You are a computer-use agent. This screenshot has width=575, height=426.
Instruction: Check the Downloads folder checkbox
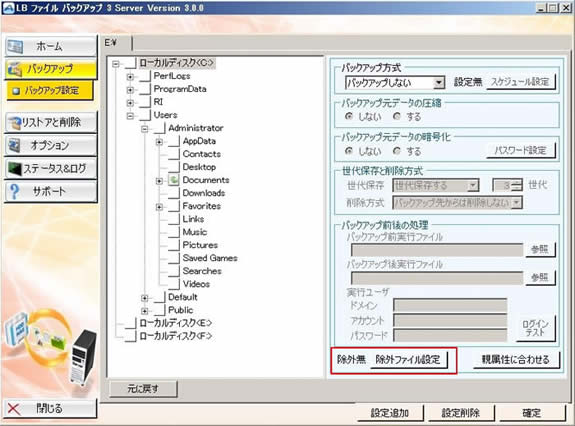174,193
